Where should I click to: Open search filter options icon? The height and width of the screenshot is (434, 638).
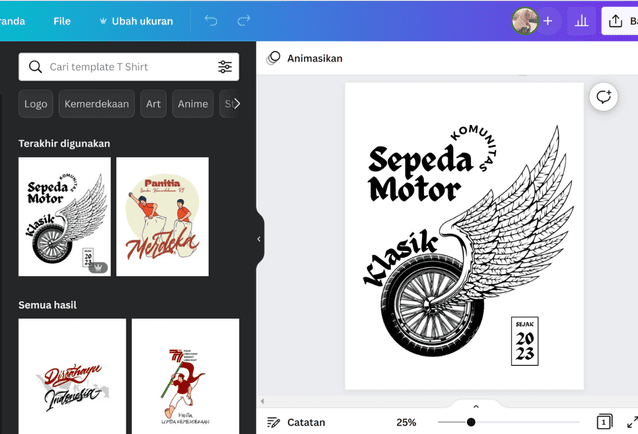point(225,67)
